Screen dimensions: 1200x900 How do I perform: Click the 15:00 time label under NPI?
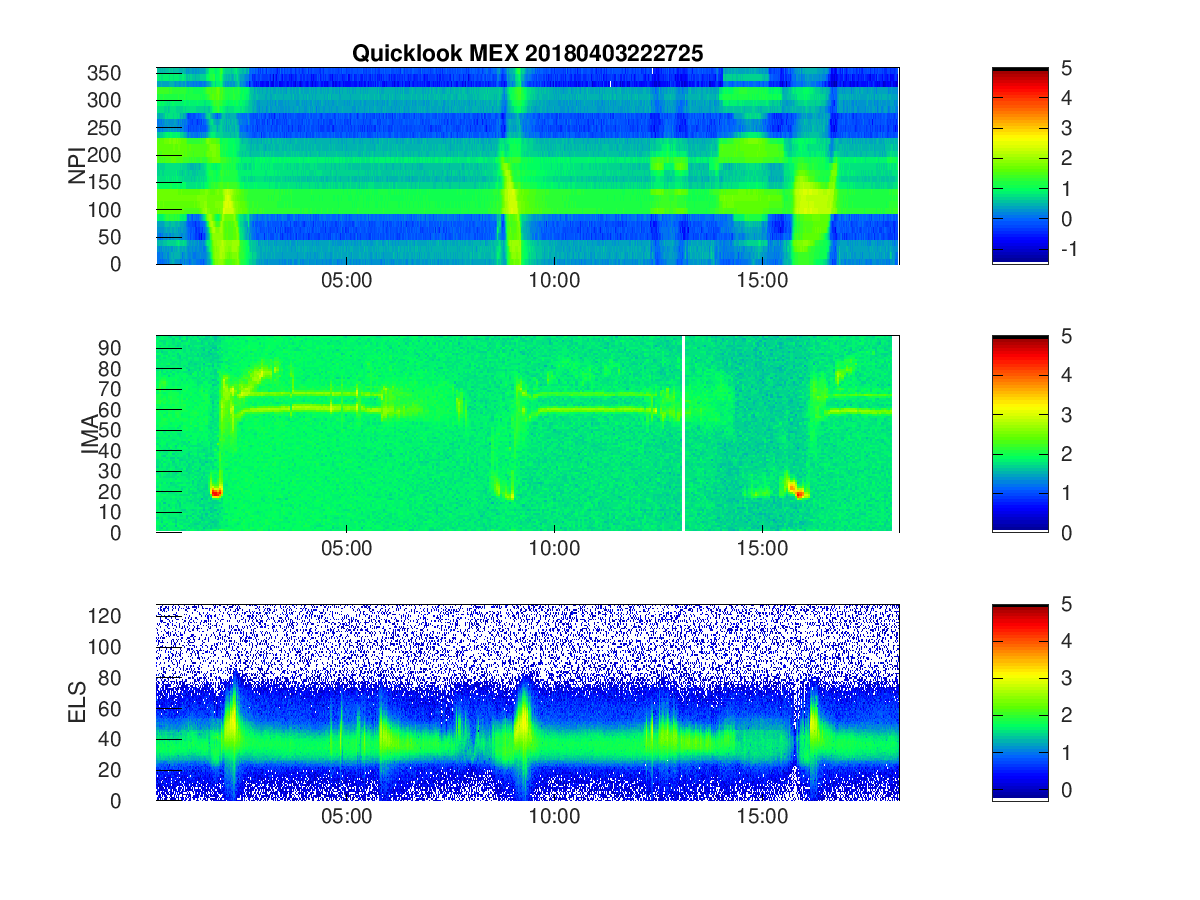(762, 281)
